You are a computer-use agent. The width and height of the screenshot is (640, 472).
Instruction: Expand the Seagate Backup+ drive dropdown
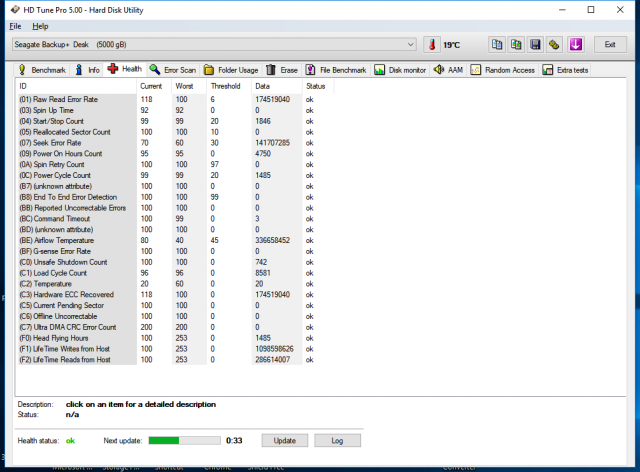click(x=411, y=45)
